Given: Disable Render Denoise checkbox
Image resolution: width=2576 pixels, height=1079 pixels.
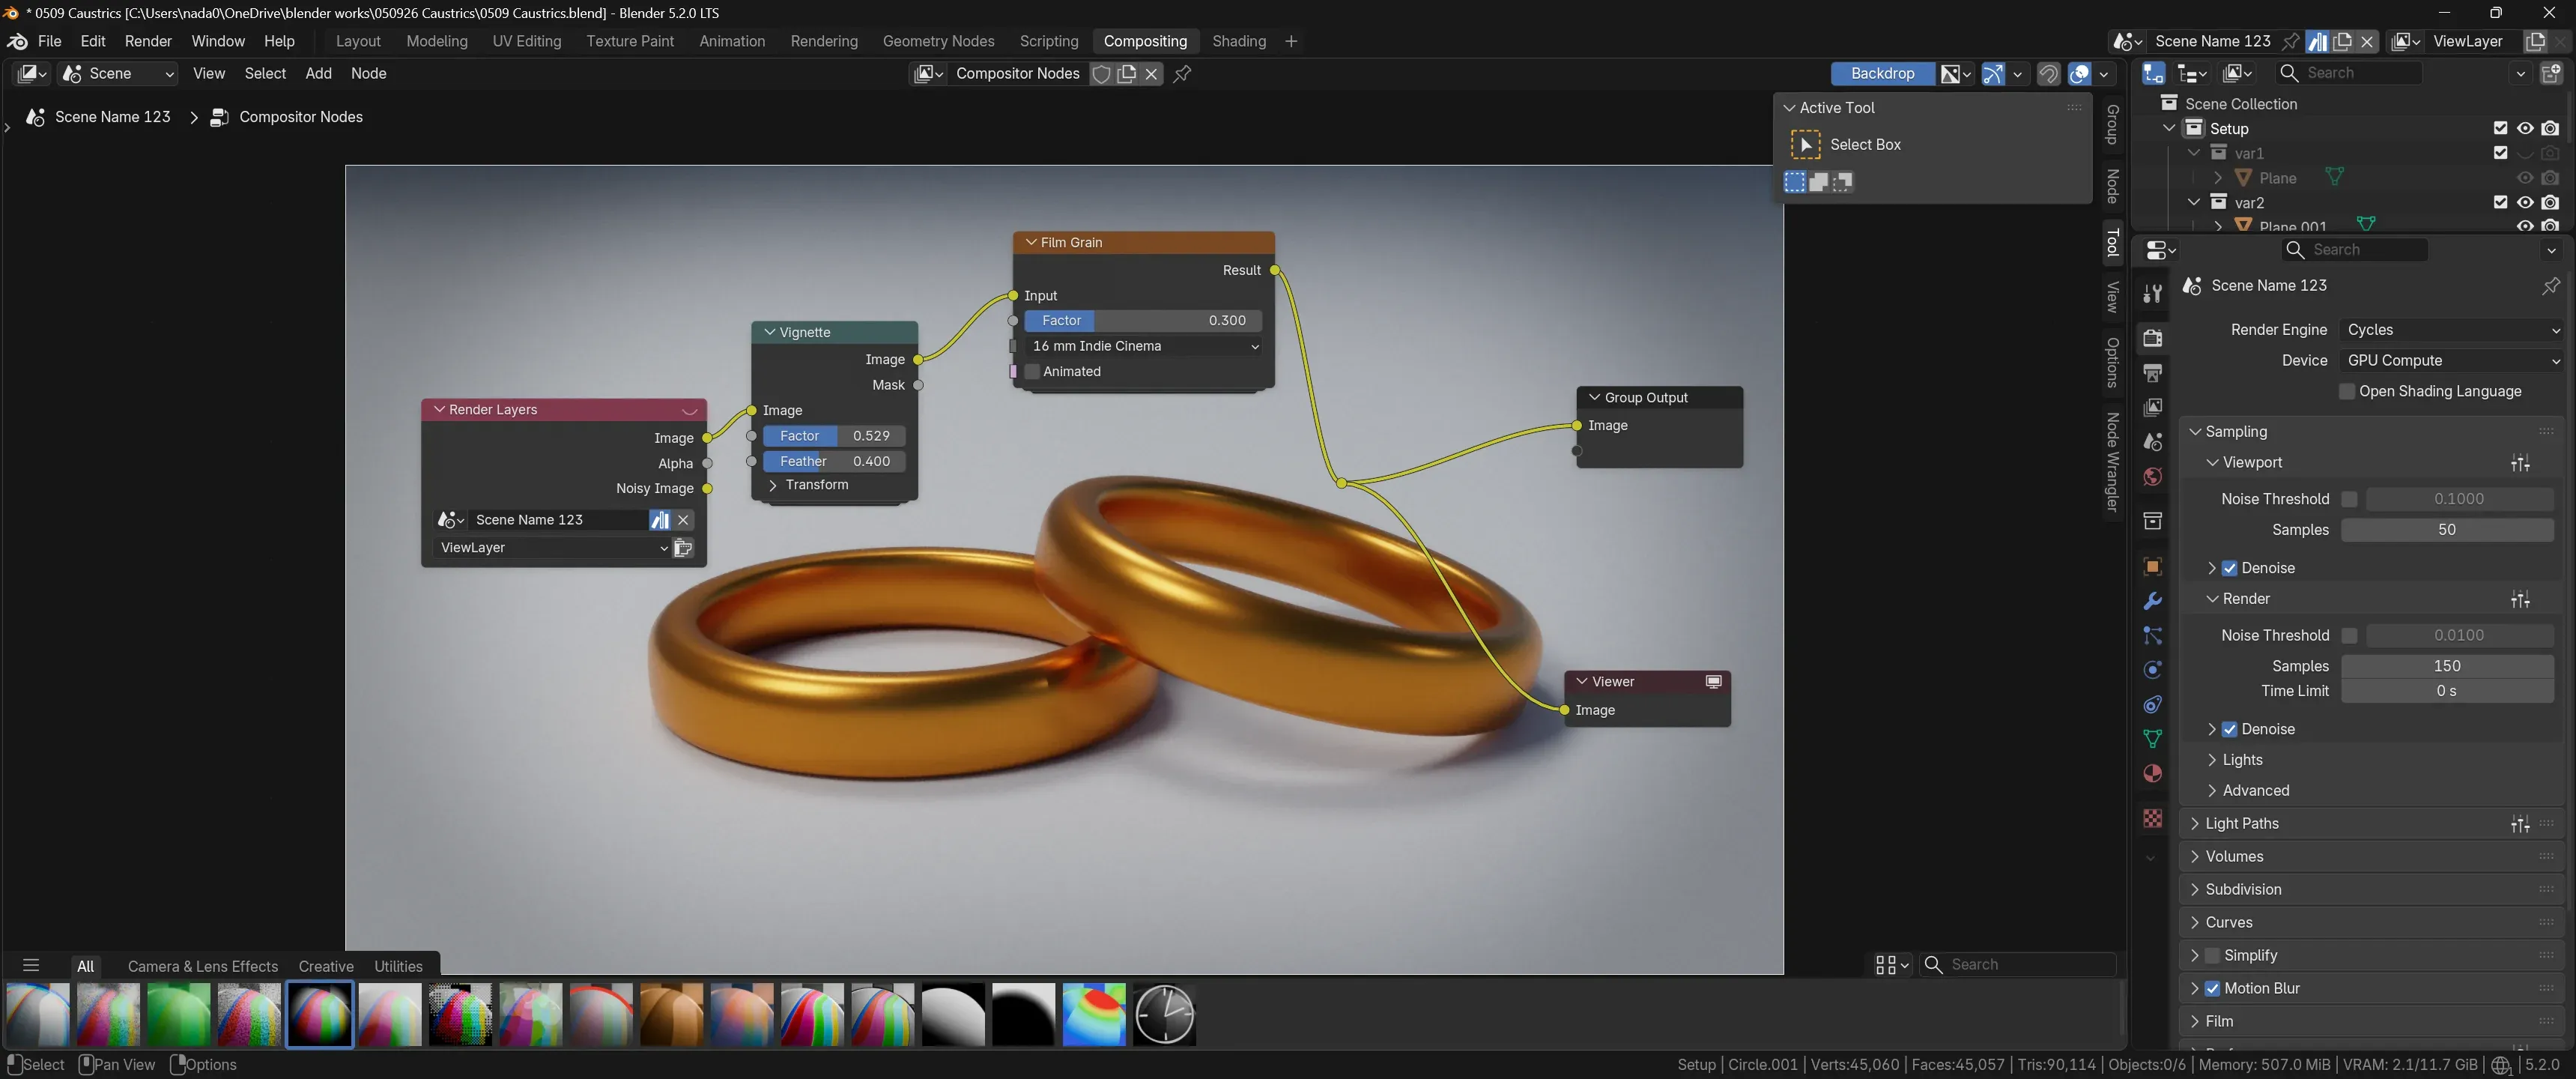Looking at the screenshot, I should point(2229,729).
